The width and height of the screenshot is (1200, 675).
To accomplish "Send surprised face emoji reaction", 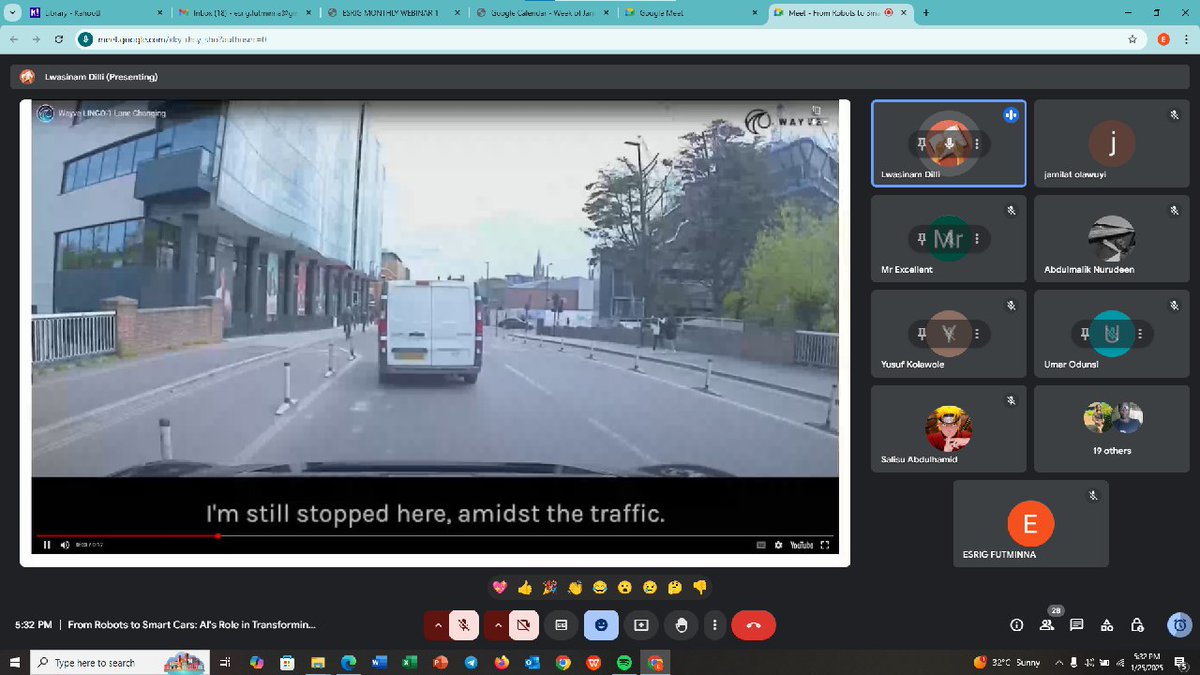I will click(x=625, y=587).
